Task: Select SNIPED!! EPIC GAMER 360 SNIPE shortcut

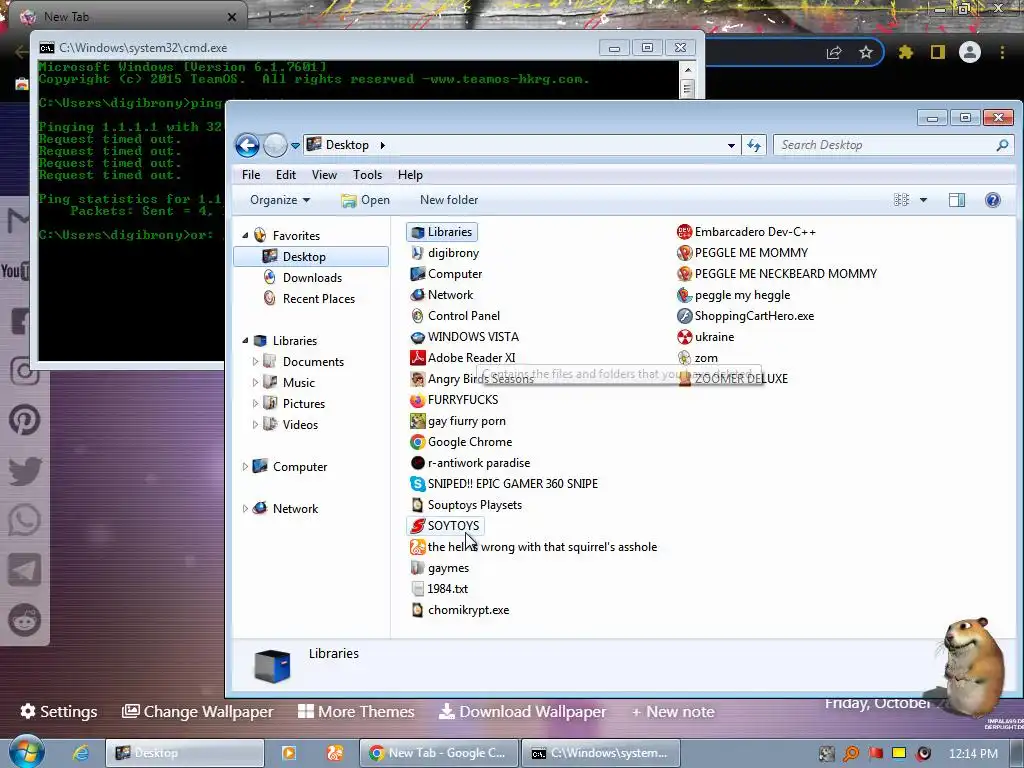Action: click(x=504, y=484)
